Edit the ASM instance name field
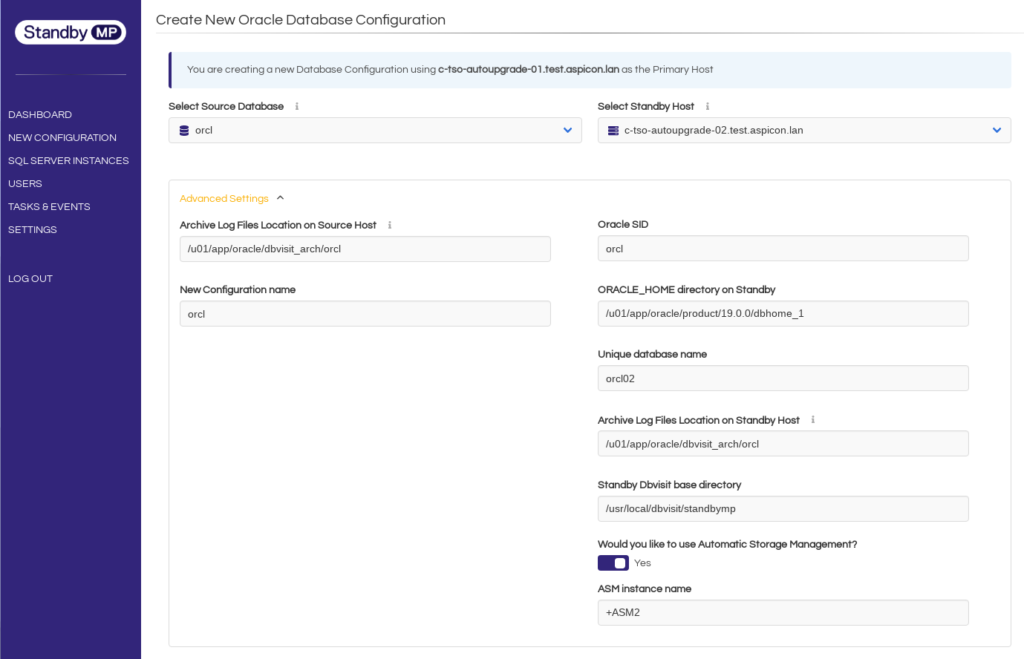The image size is (1024, 659). (x=783, y=613)
